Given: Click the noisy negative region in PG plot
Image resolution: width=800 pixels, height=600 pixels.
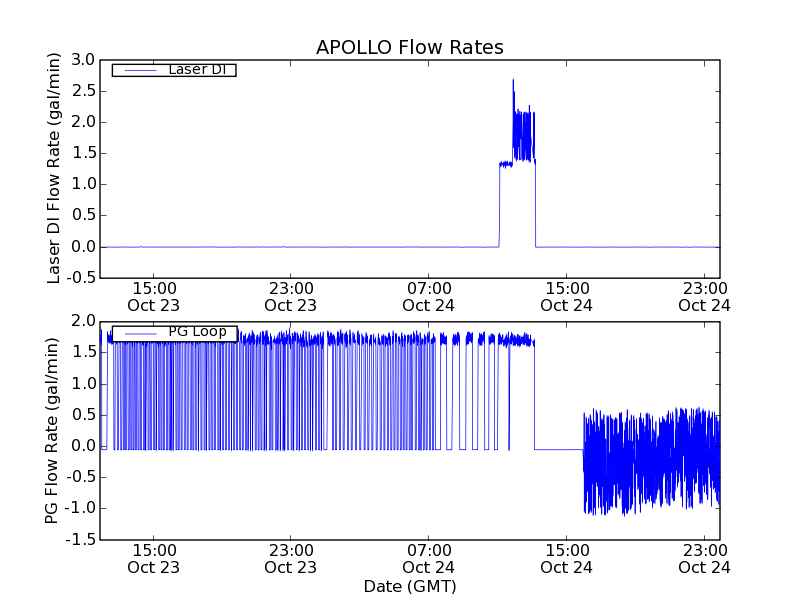Looking at the screenshot, I should coord(652,462).
